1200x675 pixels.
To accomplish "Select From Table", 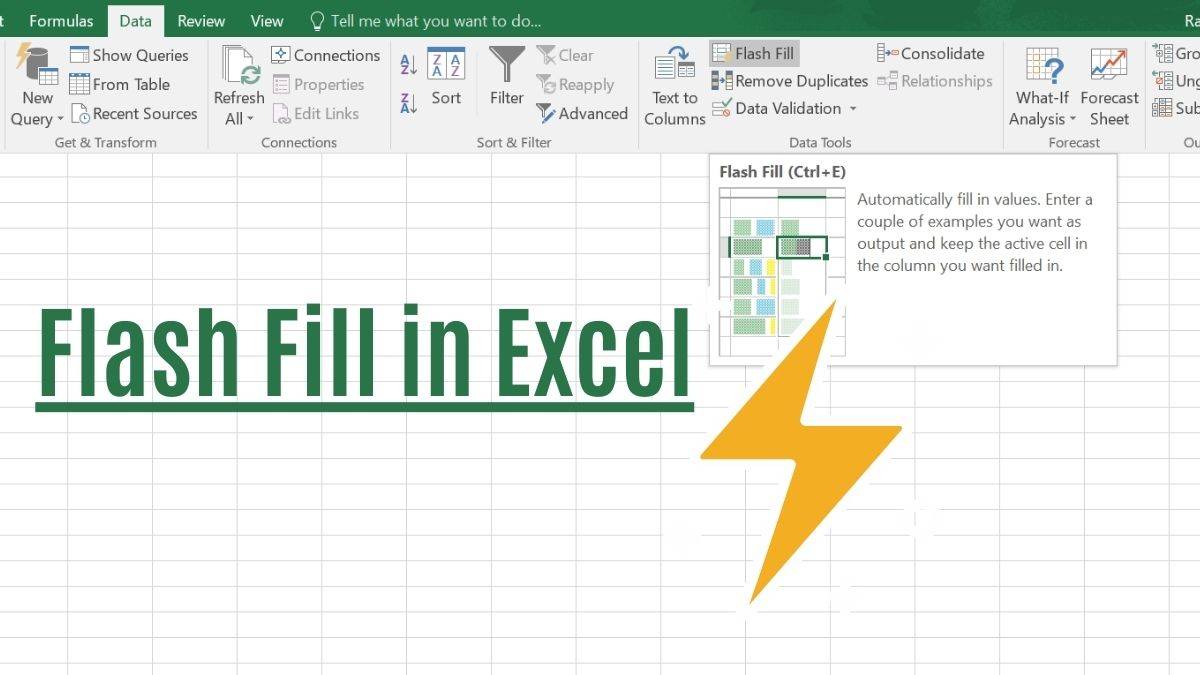I will (119, 84).
